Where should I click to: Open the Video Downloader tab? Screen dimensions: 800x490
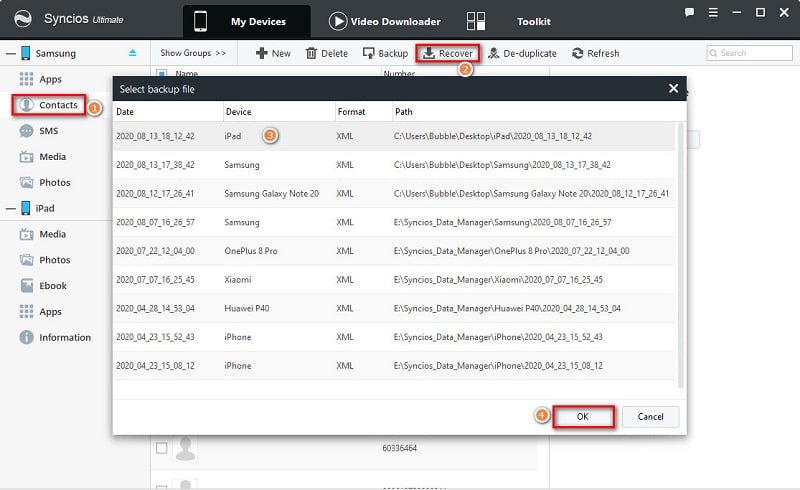coord(385,21)
